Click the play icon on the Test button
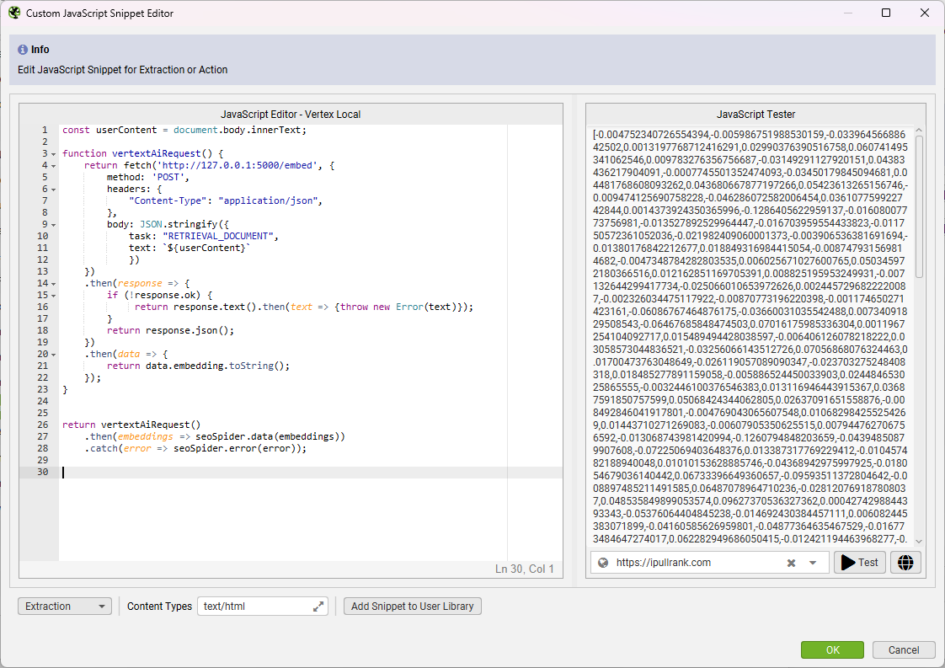The height and width of the screenshot is (668, 945). click(x=846, y=562)
